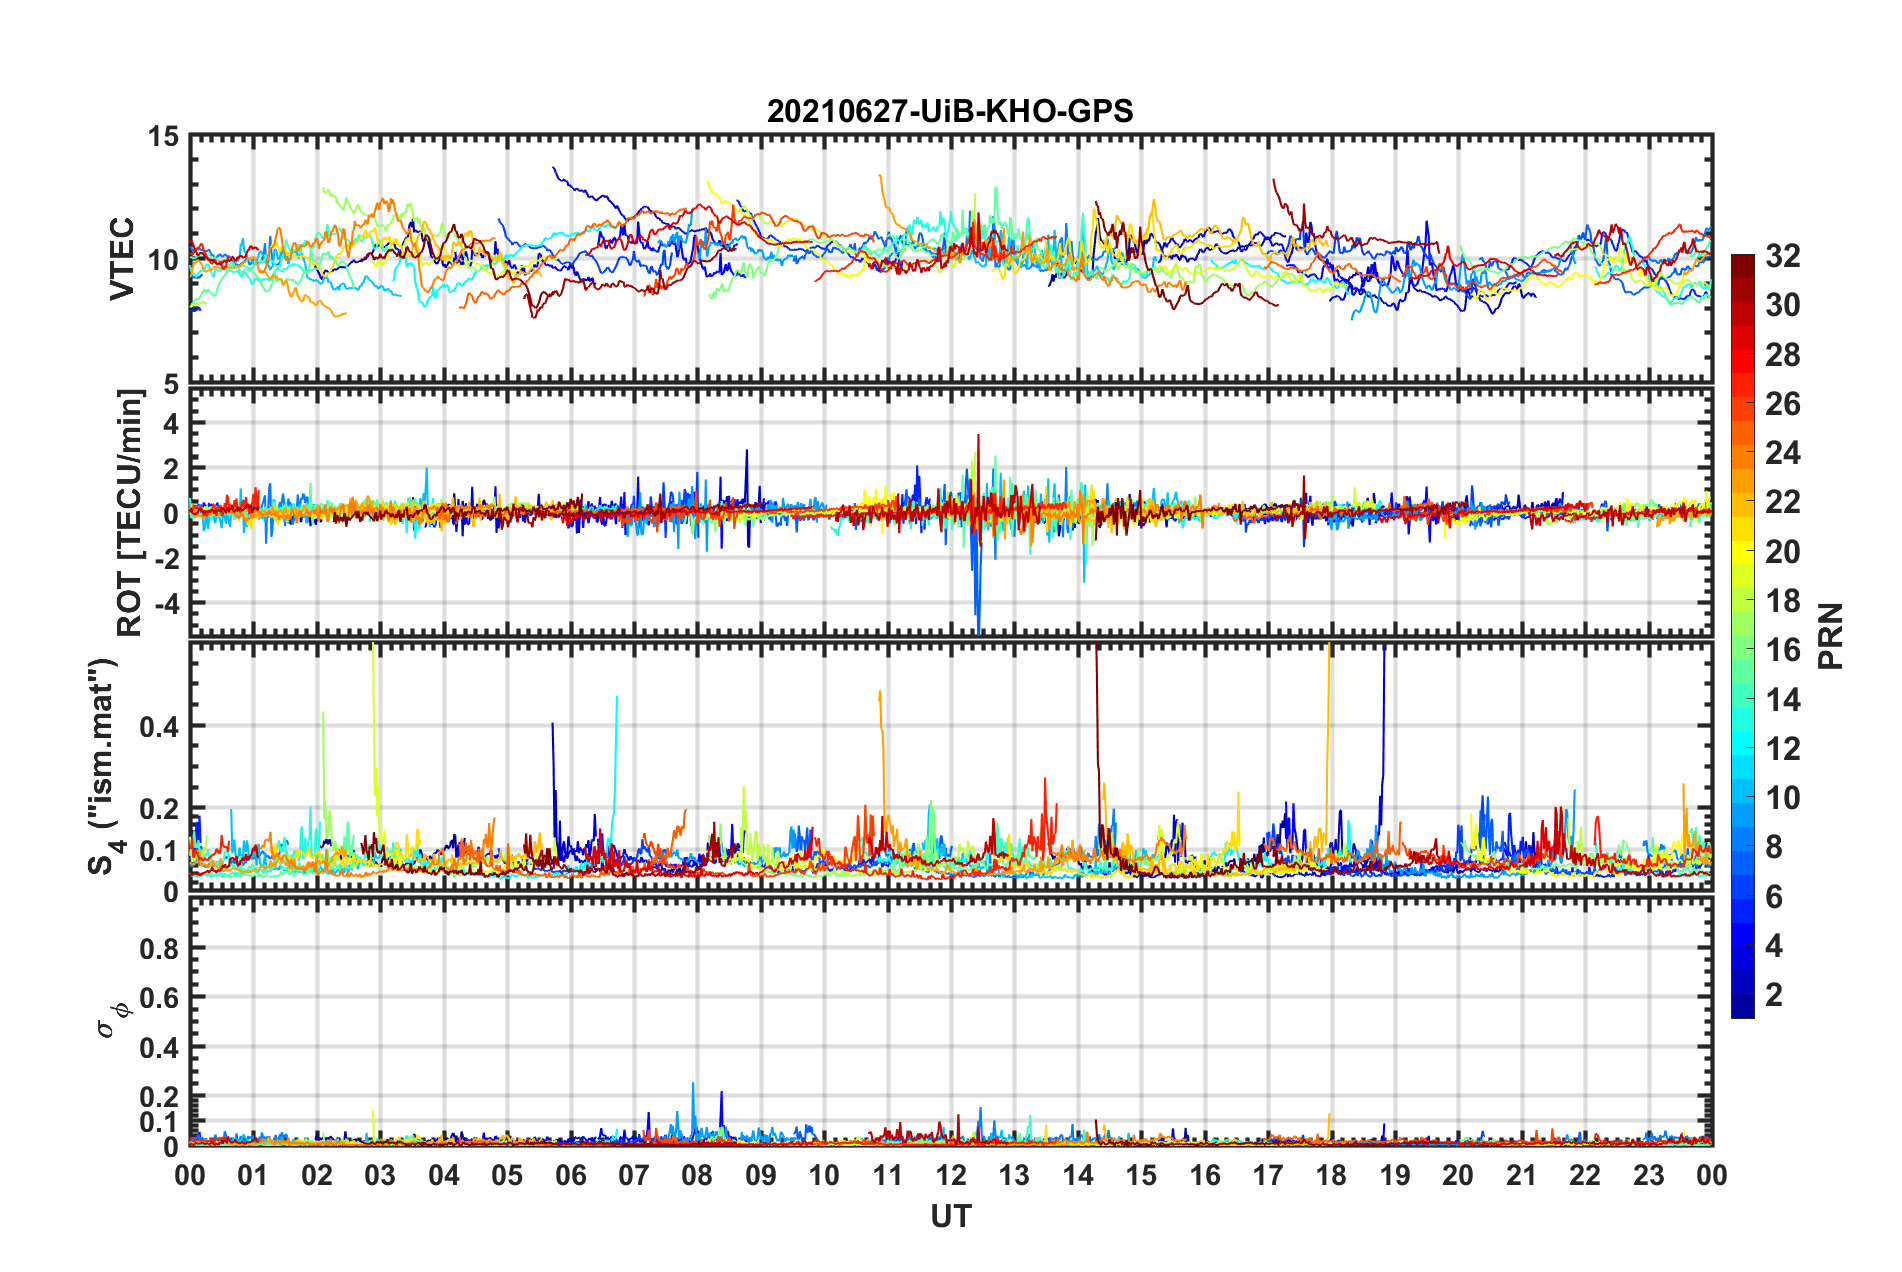Viewport: 1902px width, 1272px height.
Task: Click ROT y-axis tick 4
Action: 171,424
